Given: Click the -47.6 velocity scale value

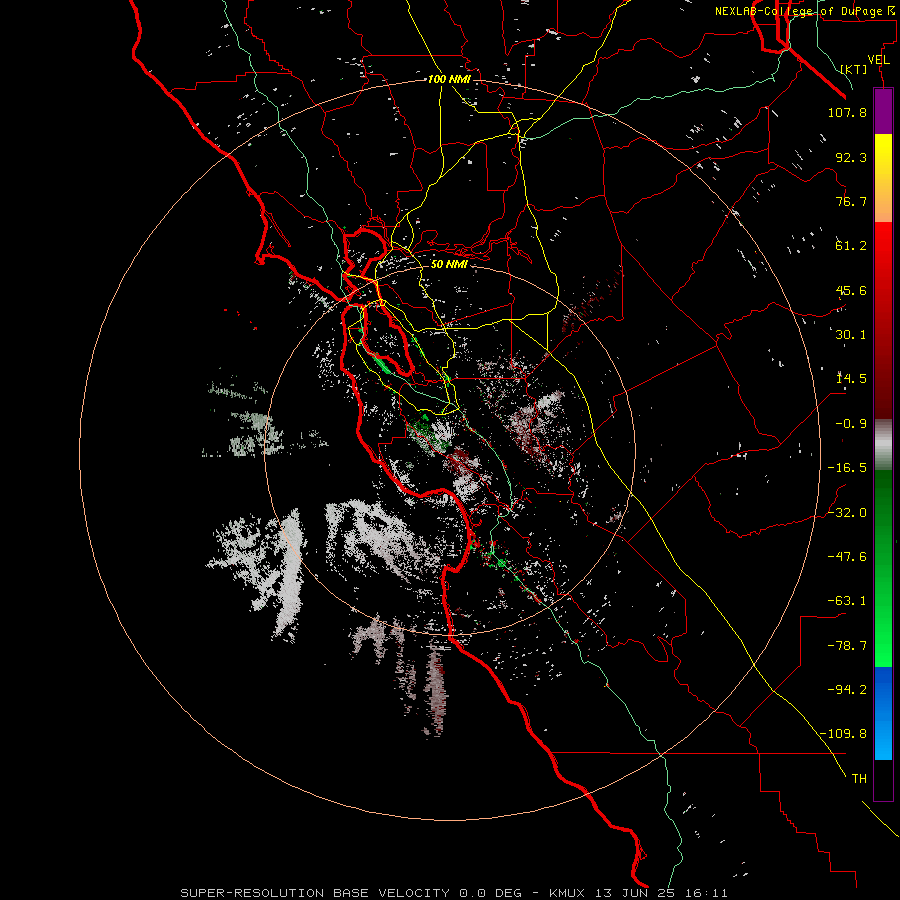Looking at the screenshot, I should click(847, 557).
